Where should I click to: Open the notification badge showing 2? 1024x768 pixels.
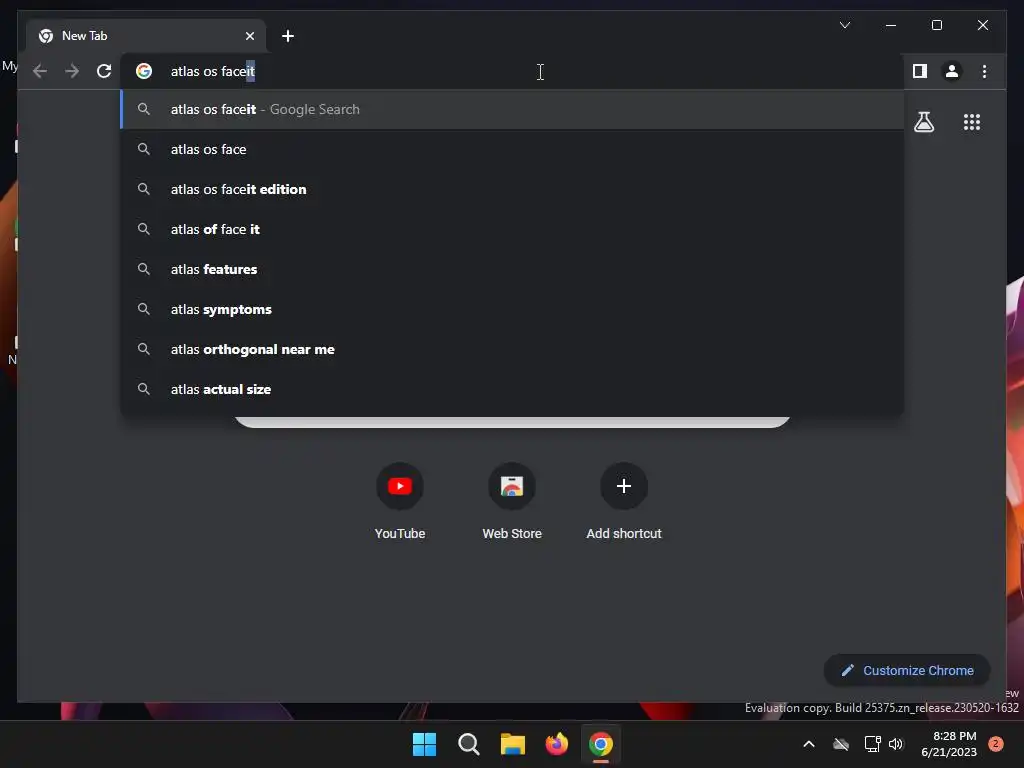click(x=995, y=744)
